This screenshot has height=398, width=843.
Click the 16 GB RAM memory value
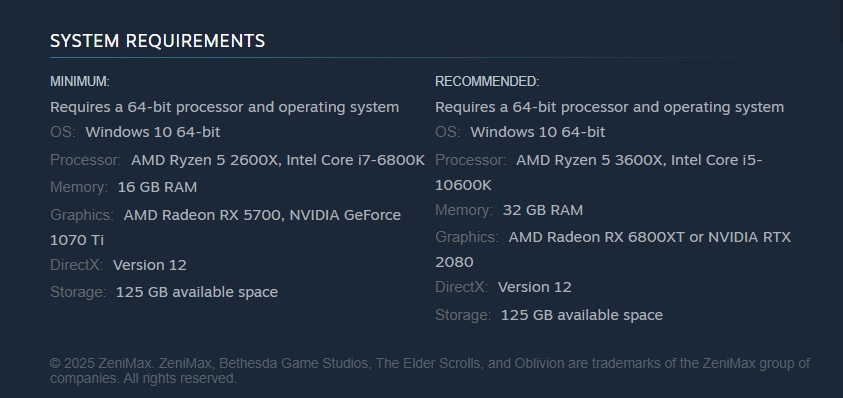157,187
